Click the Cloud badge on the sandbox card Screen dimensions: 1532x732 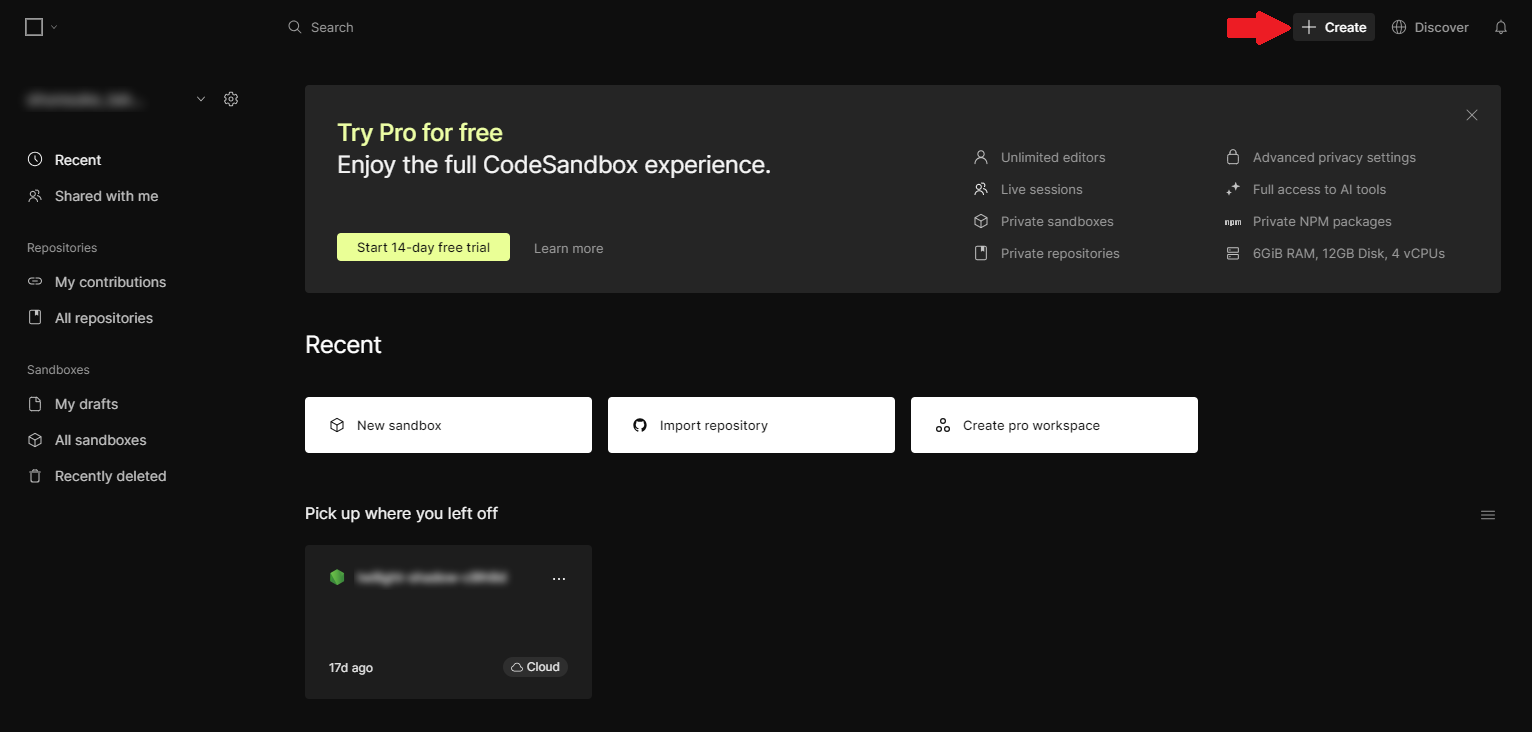[535, 666]
